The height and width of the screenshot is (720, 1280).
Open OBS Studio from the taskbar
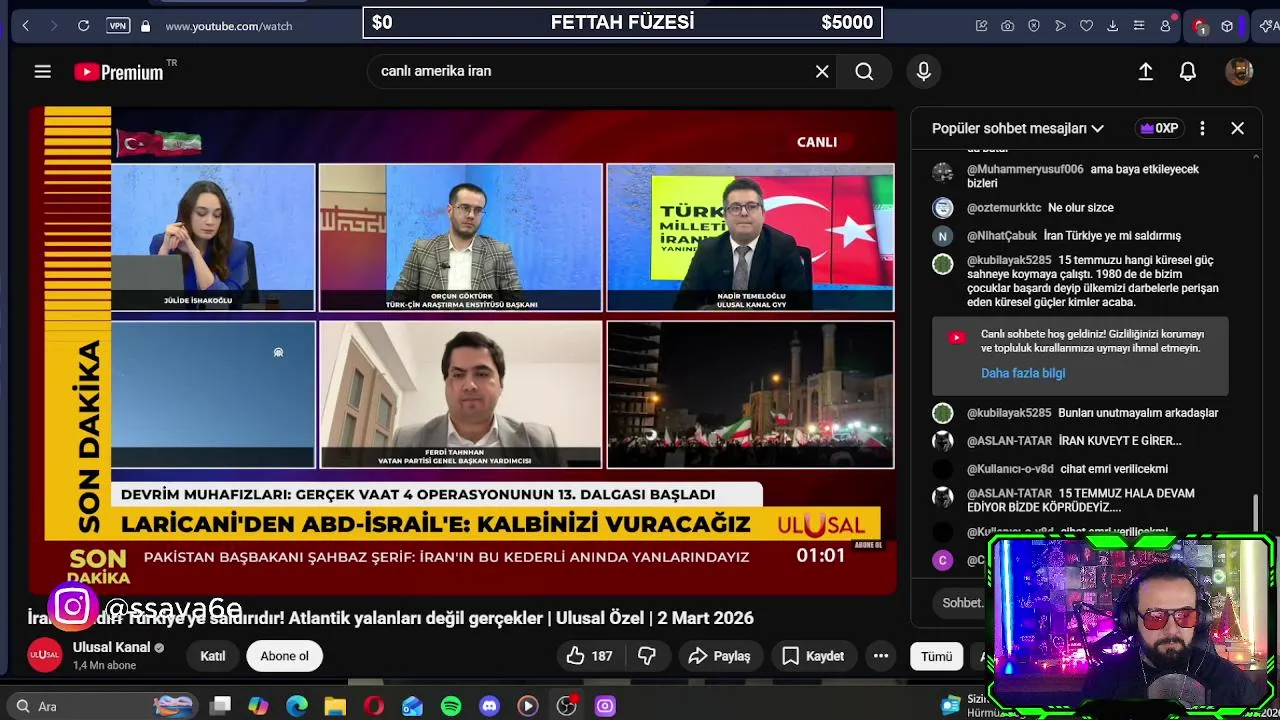[x=567, y=706]
